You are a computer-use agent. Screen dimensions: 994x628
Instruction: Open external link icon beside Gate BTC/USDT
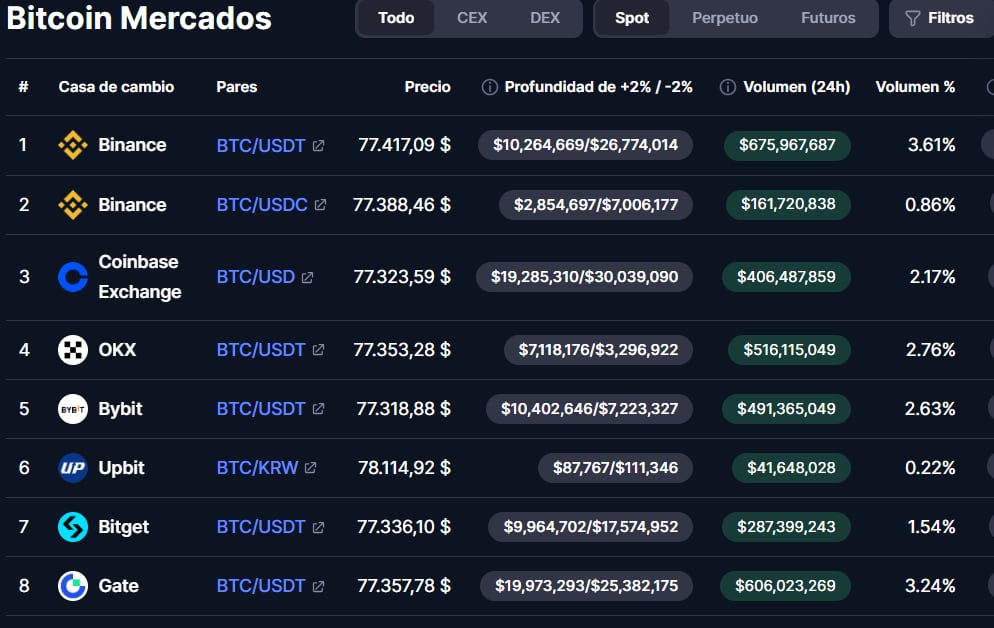pyautogui.click(x=318, y=586)
